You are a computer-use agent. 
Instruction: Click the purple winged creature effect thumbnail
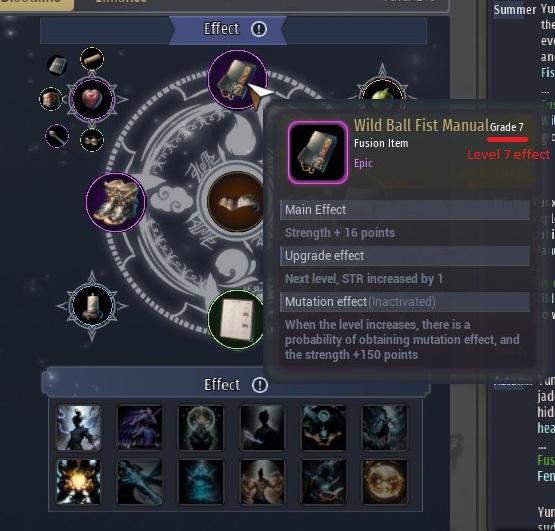click(x=139, y=428)
